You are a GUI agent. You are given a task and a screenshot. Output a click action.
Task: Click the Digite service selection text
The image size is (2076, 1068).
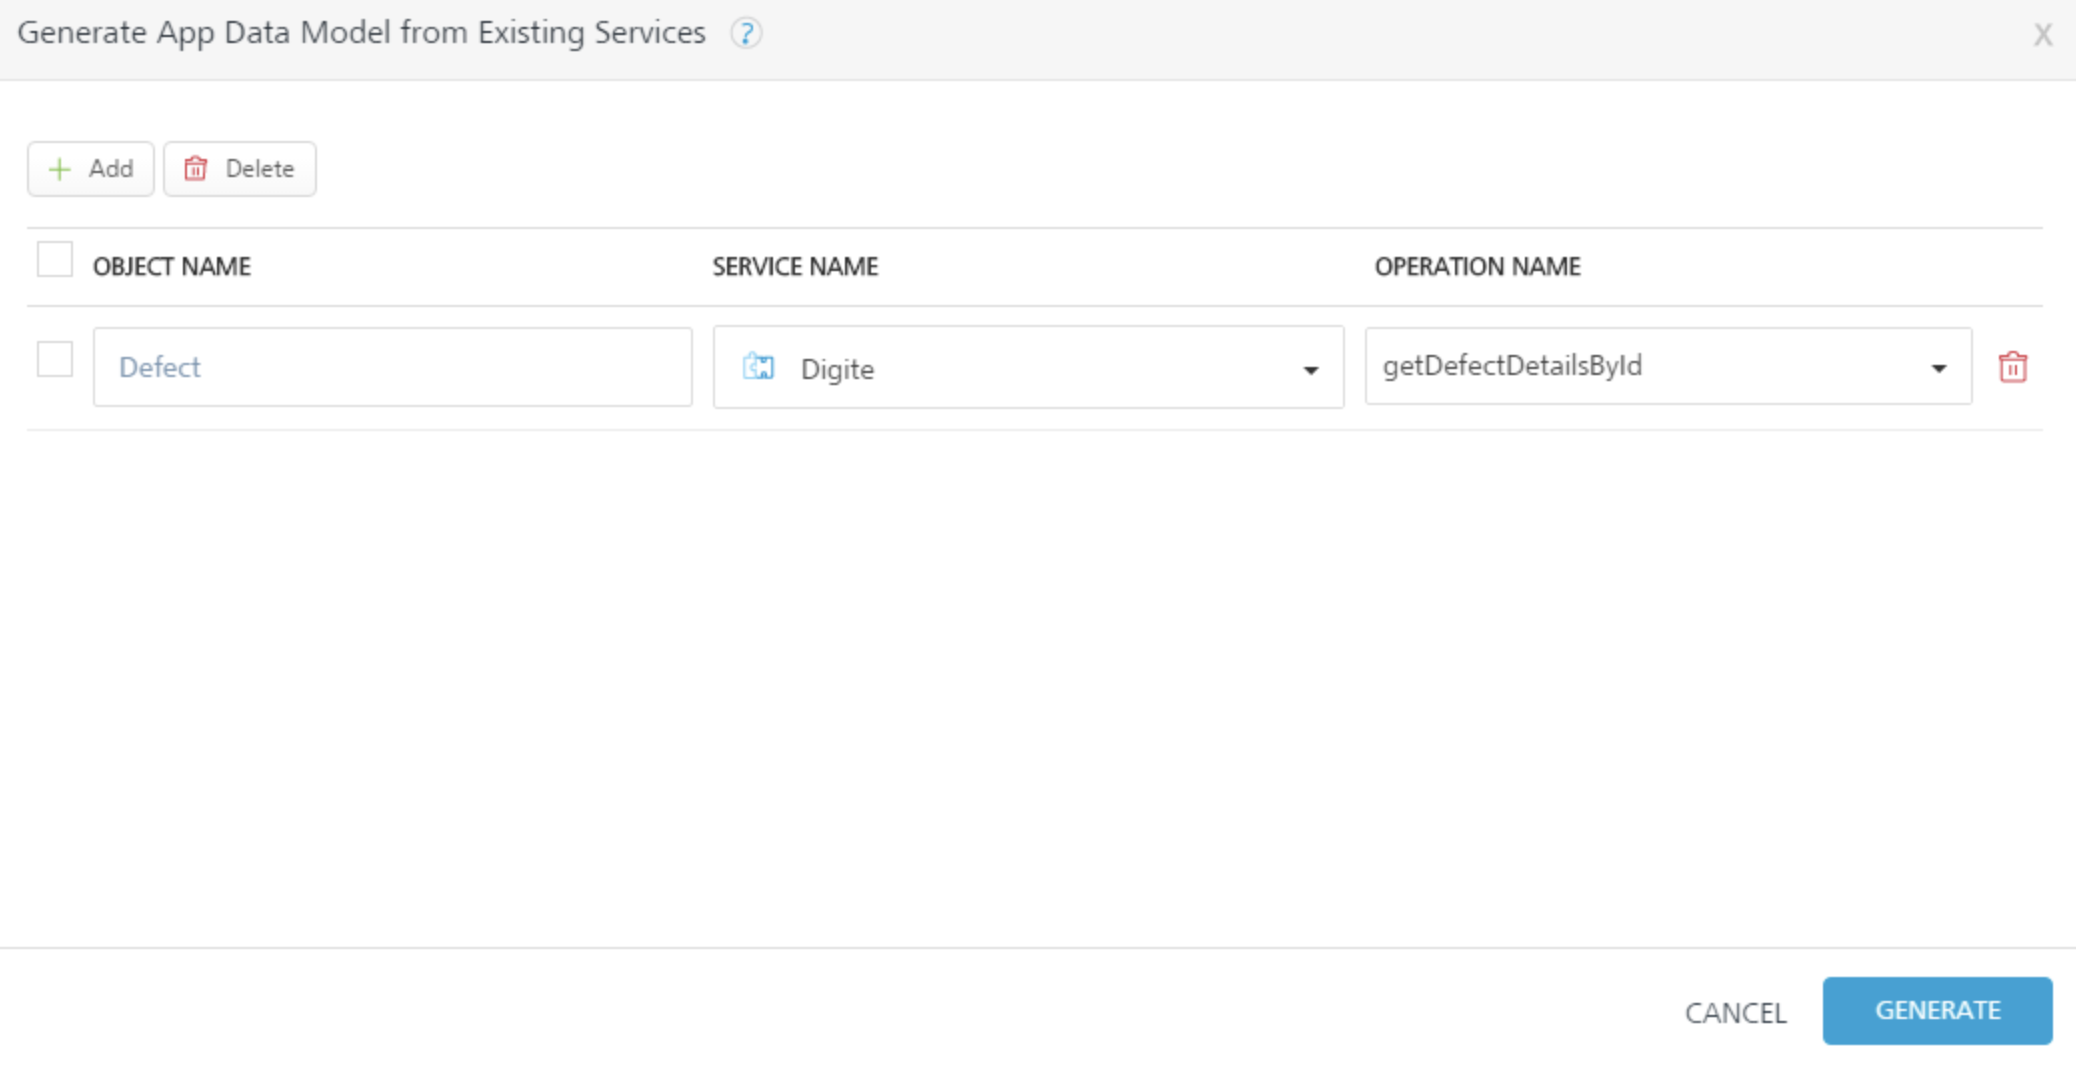[838, 370]
